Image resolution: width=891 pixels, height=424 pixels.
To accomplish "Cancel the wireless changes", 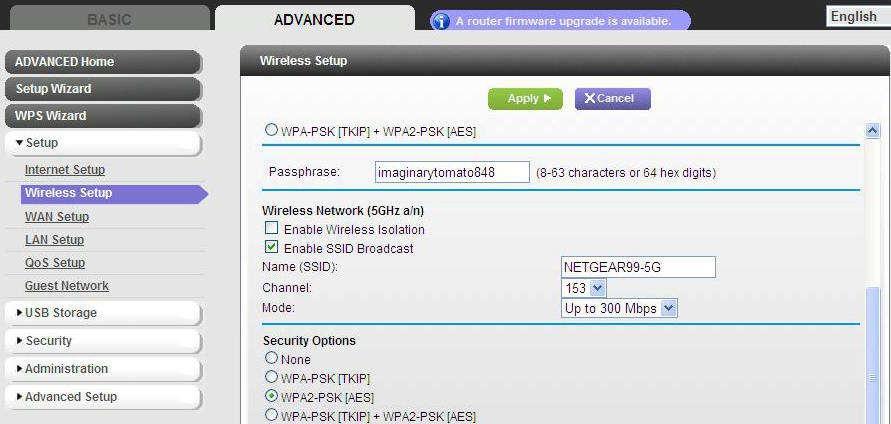I will click(613, 99).
